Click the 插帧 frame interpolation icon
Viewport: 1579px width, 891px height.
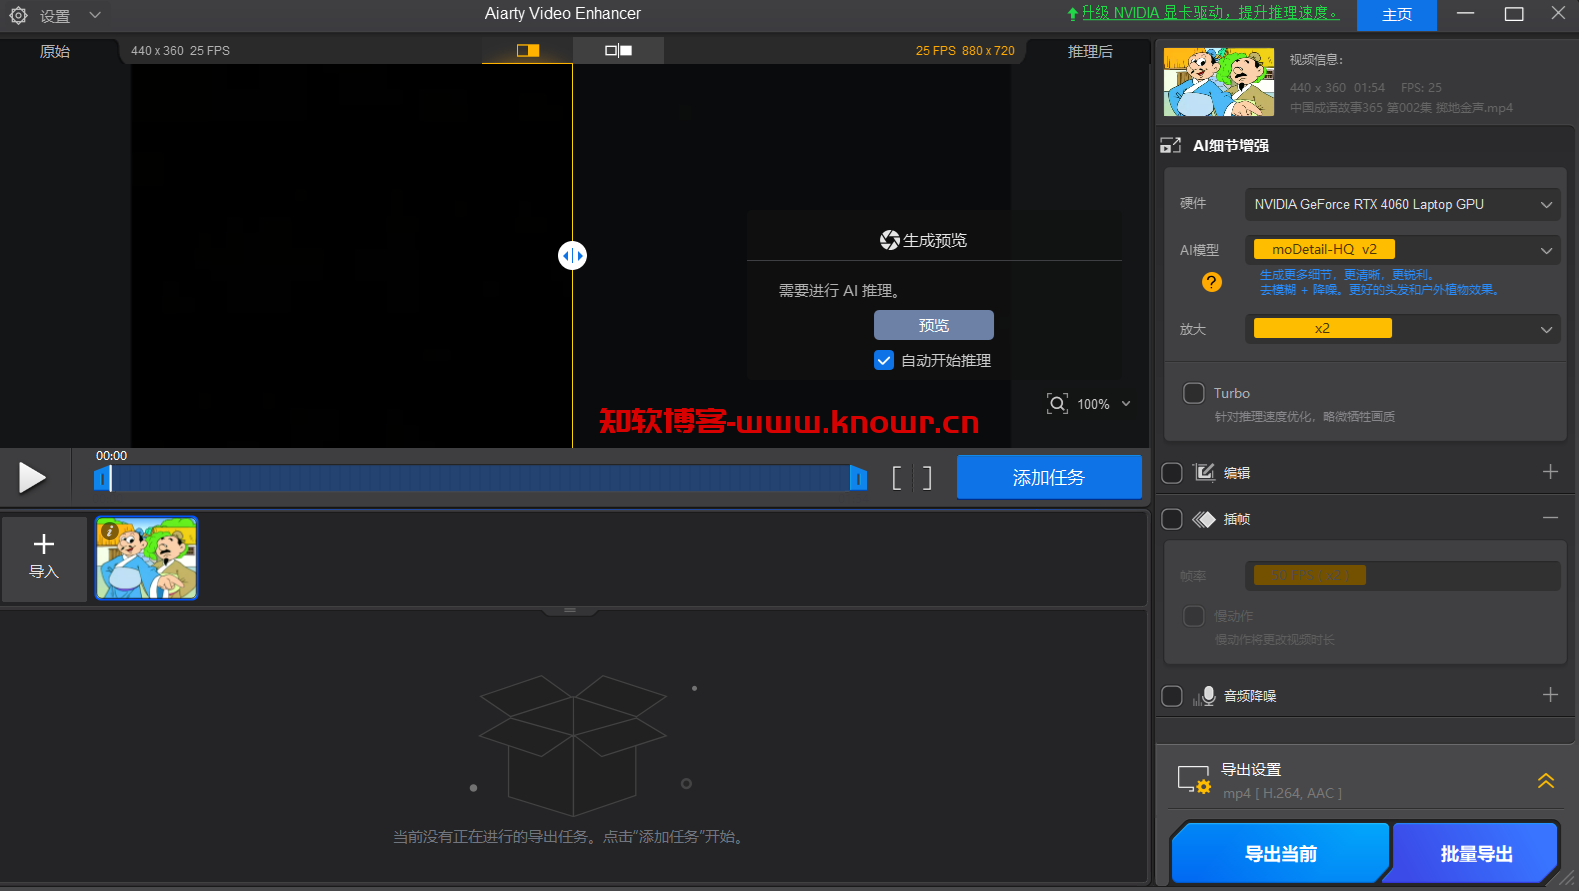pyautogui.click(x=1204, y=519)
